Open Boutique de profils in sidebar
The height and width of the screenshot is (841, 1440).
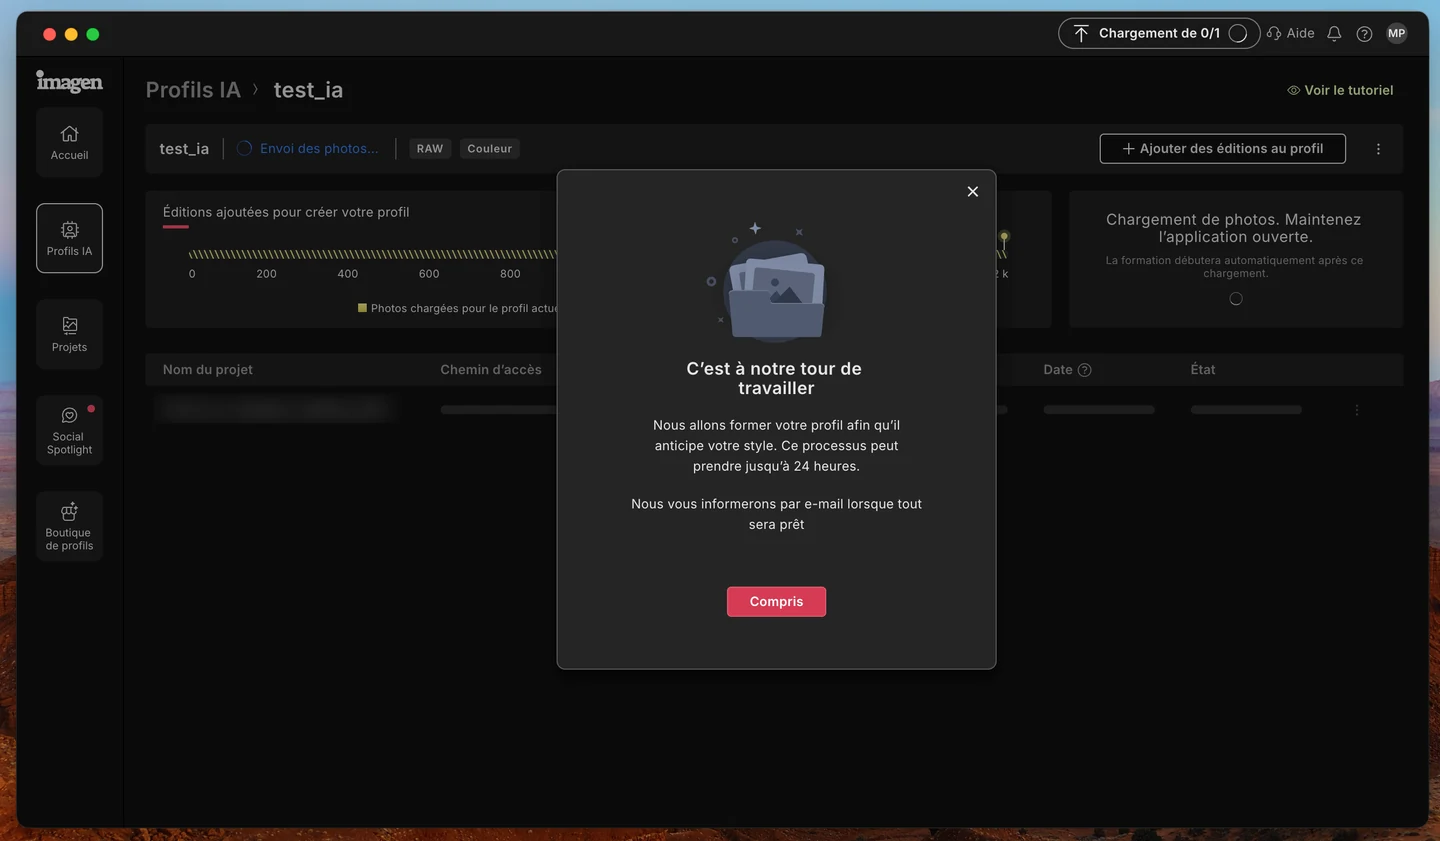tap(69, 526)
